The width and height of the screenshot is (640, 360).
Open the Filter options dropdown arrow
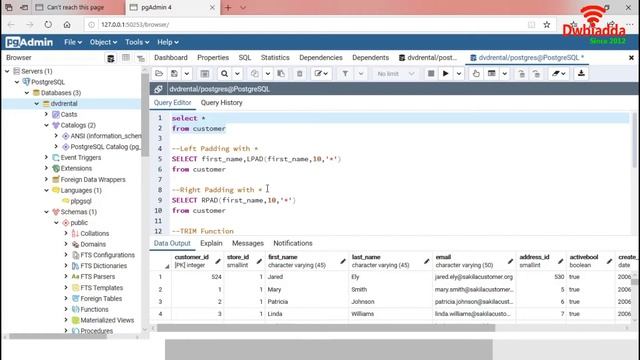(361, 73)
